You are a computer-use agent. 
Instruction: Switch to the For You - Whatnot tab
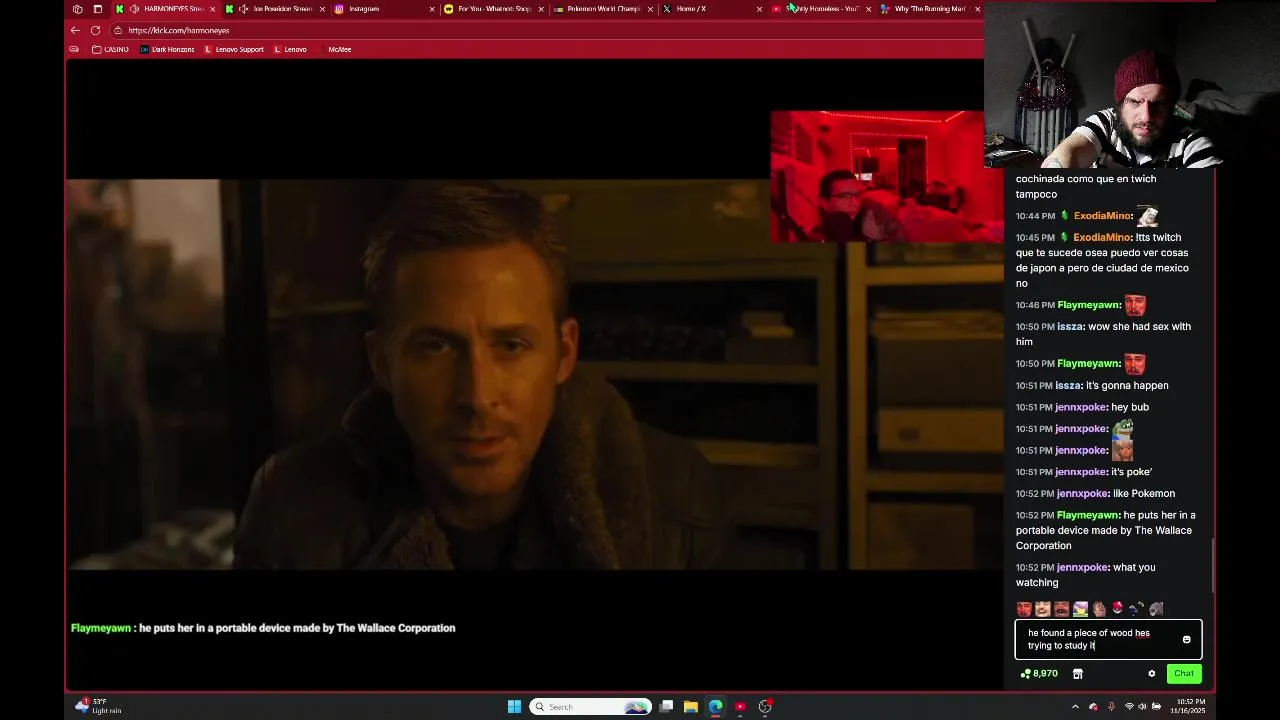click(x=494, y=9)
